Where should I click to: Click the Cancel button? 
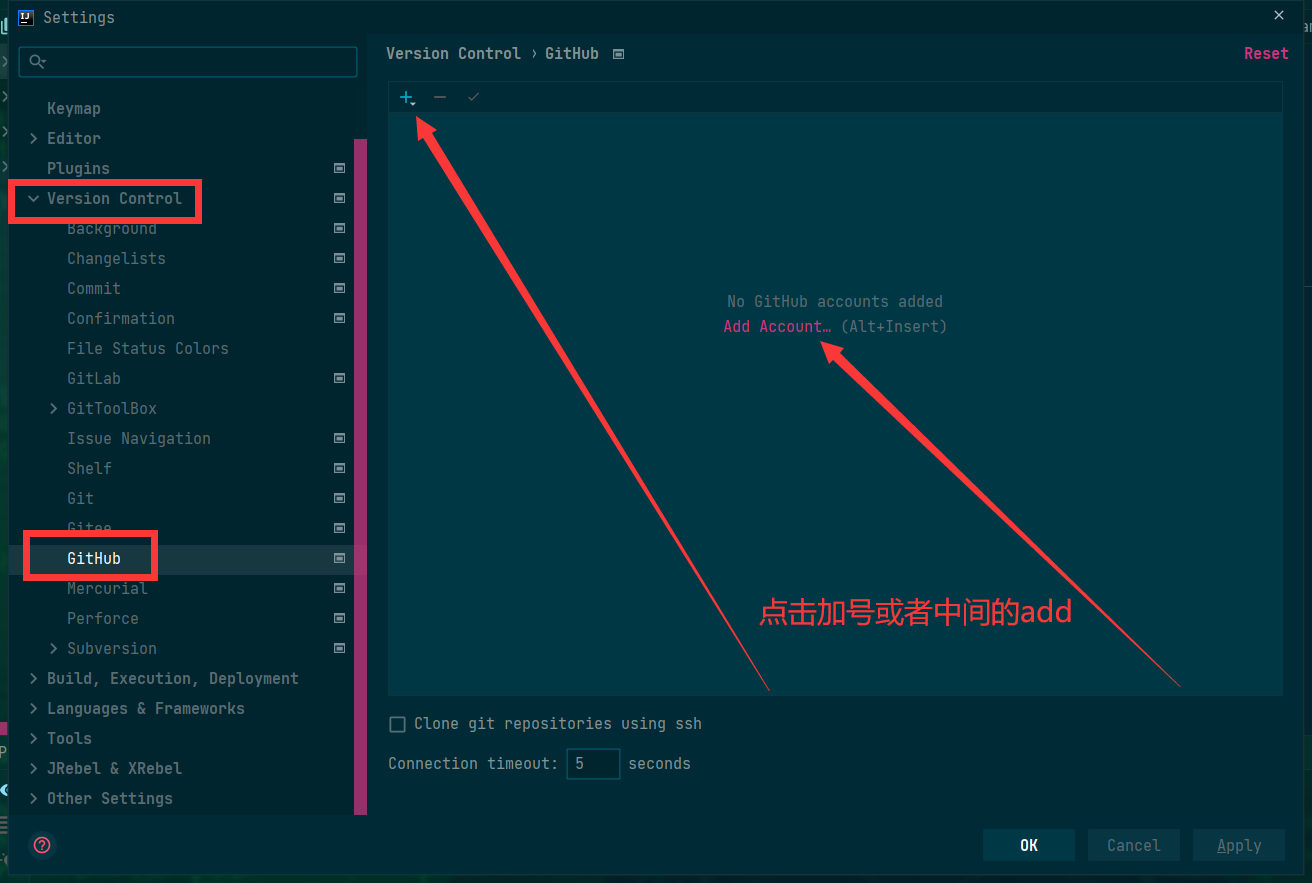(1134, 845)
